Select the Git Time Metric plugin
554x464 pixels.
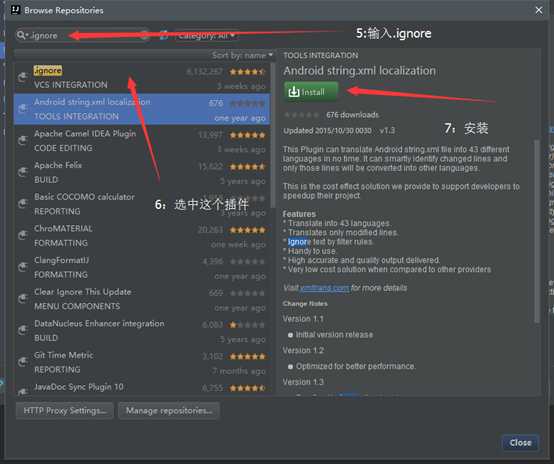click(142, 362)
